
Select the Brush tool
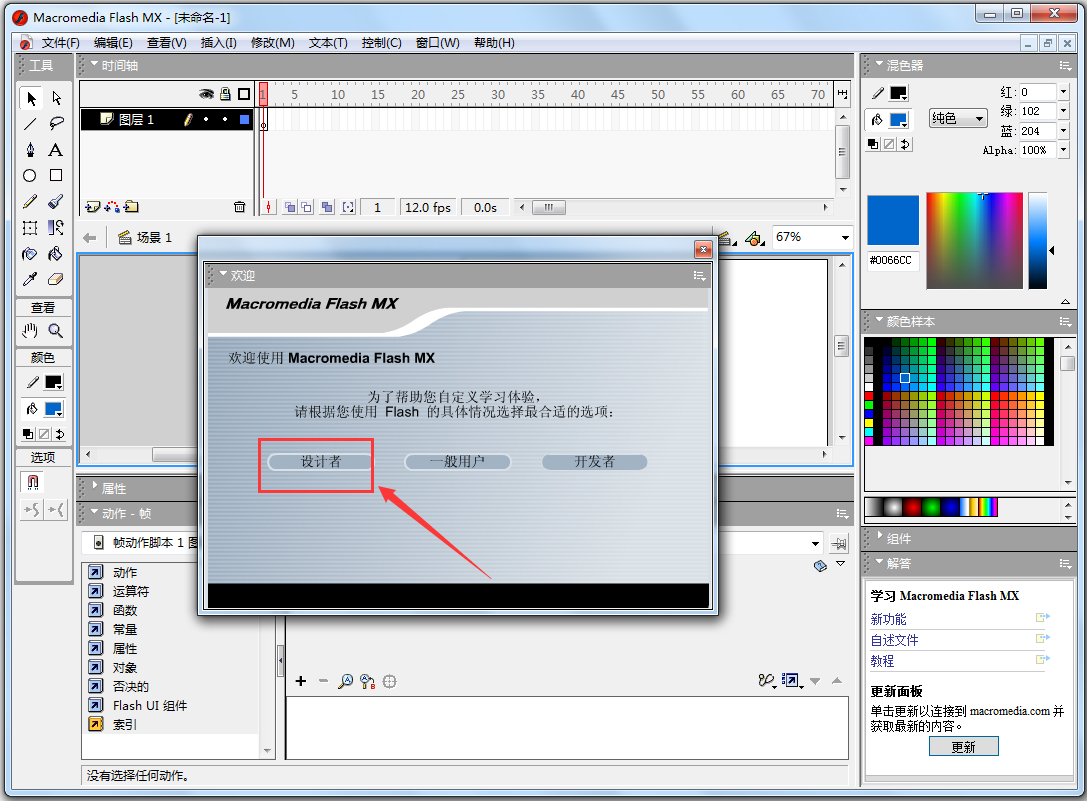tap(56, 202)
